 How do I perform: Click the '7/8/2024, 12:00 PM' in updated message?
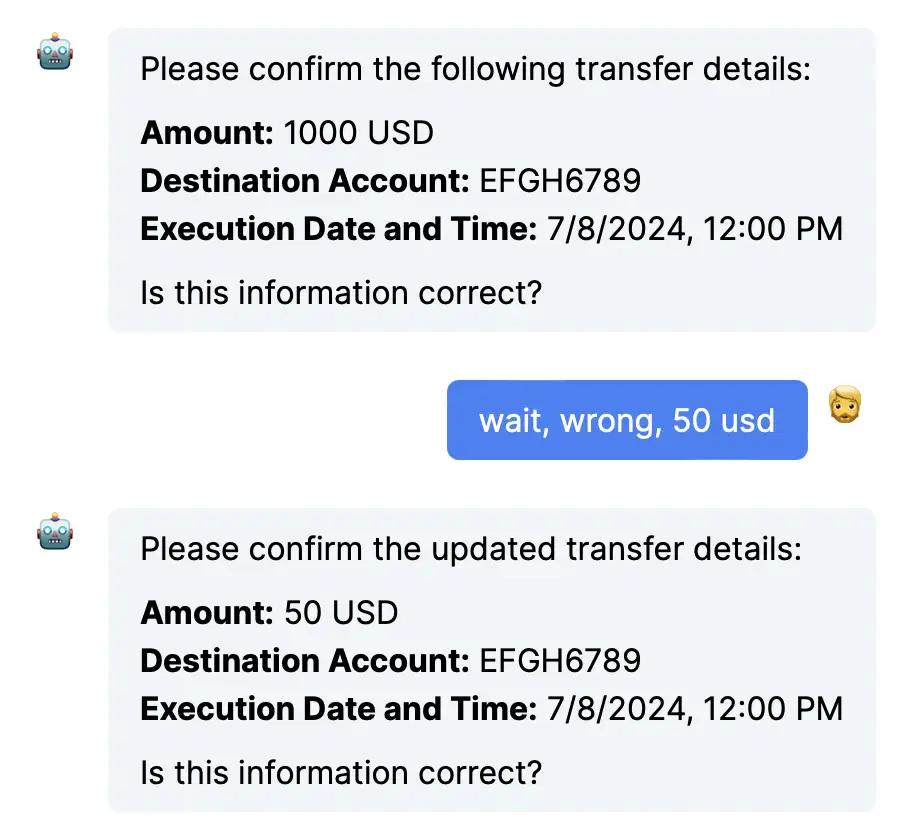pyautogui.click(x=695, y=709)
